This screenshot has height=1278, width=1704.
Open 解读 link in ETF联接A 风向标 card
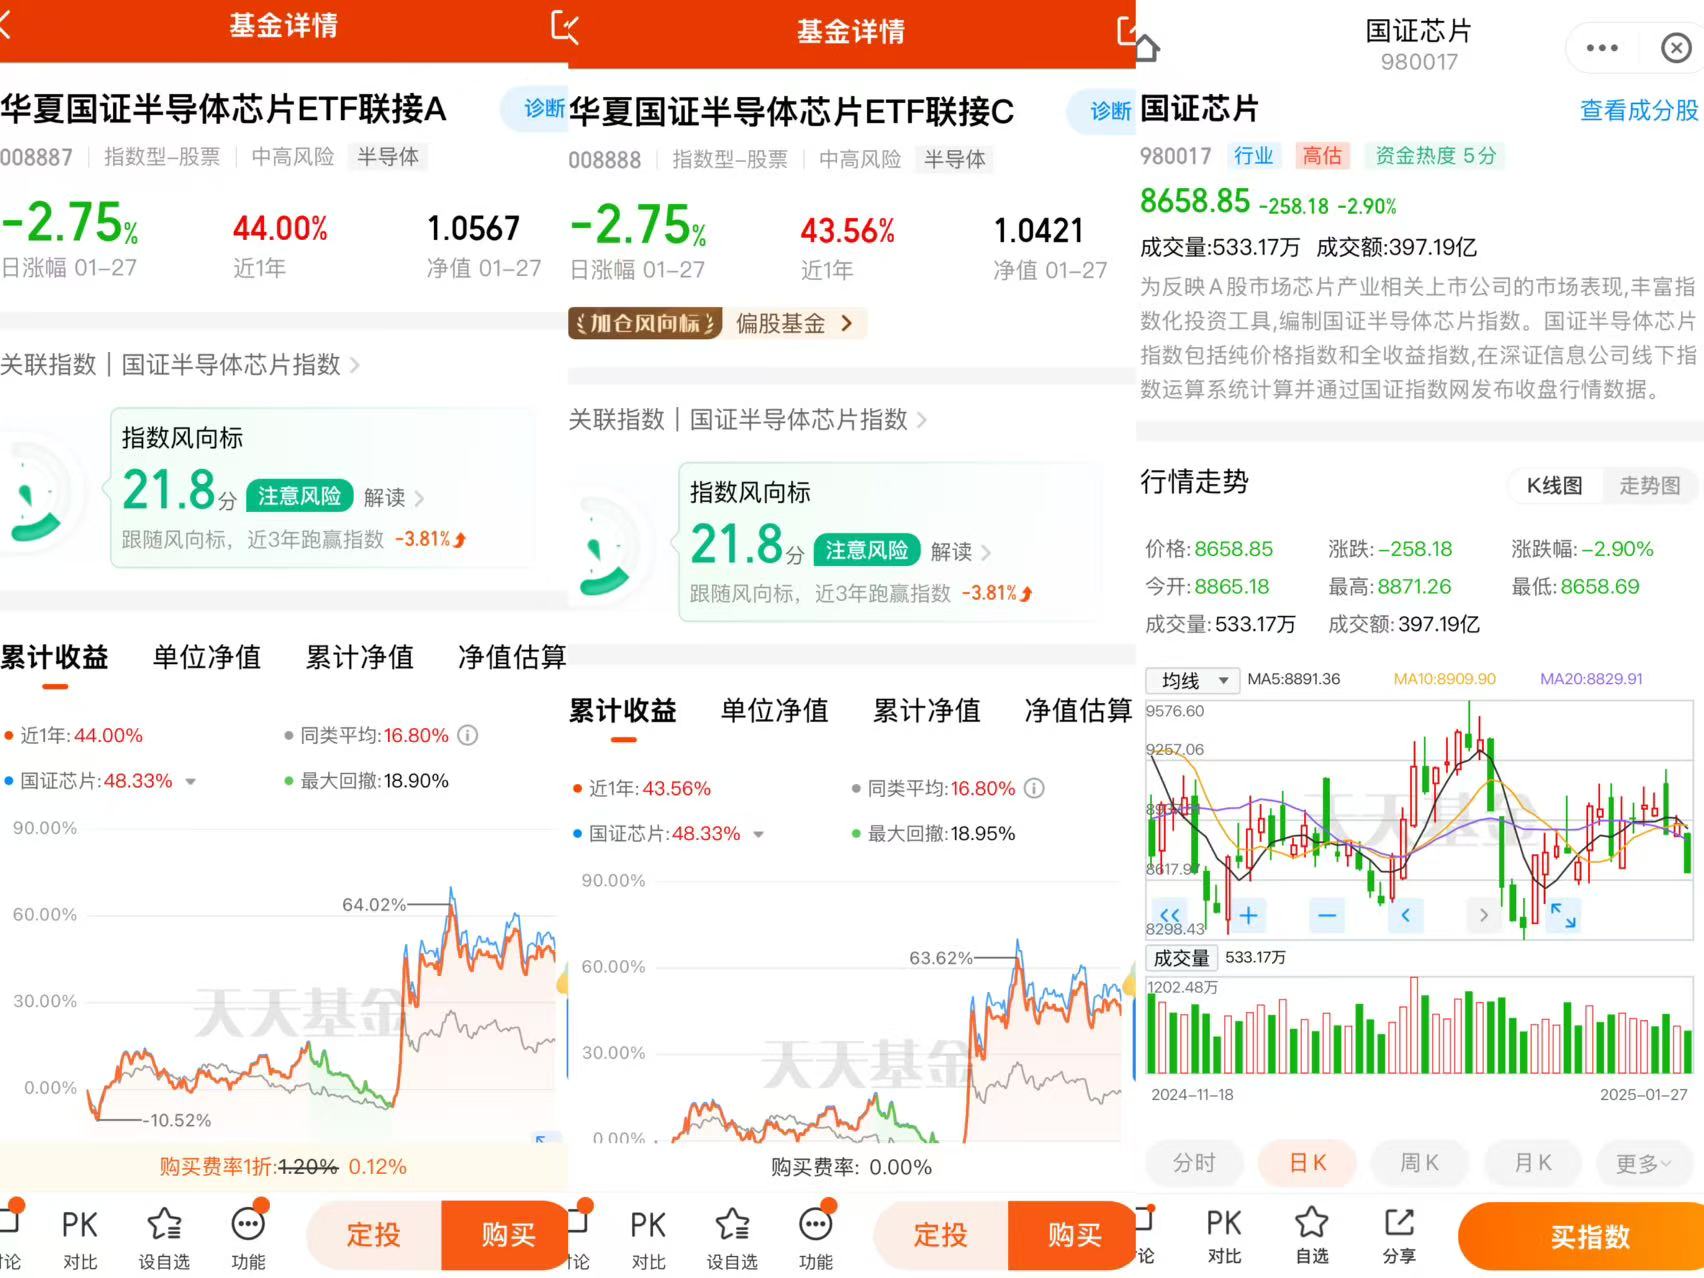(x=394, y=497)
